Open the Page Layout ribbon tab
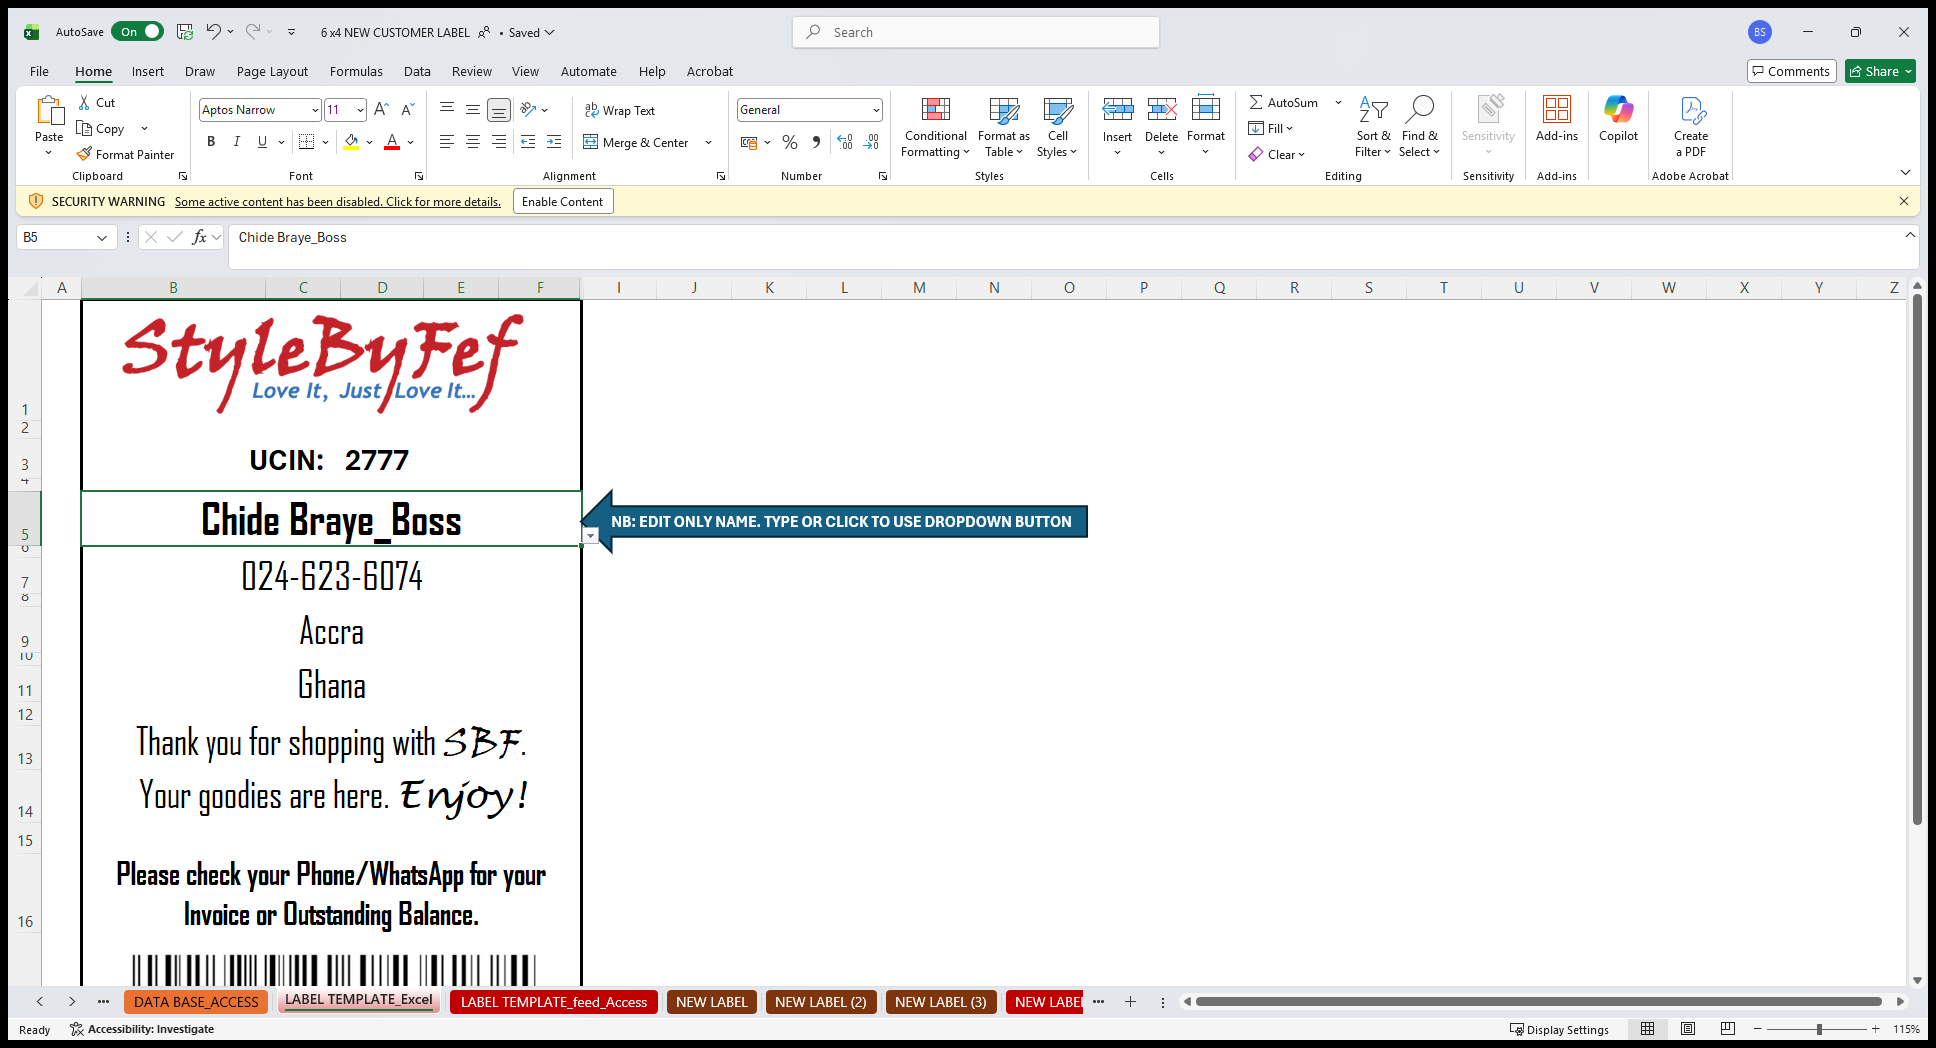 [x=272, y=72]
